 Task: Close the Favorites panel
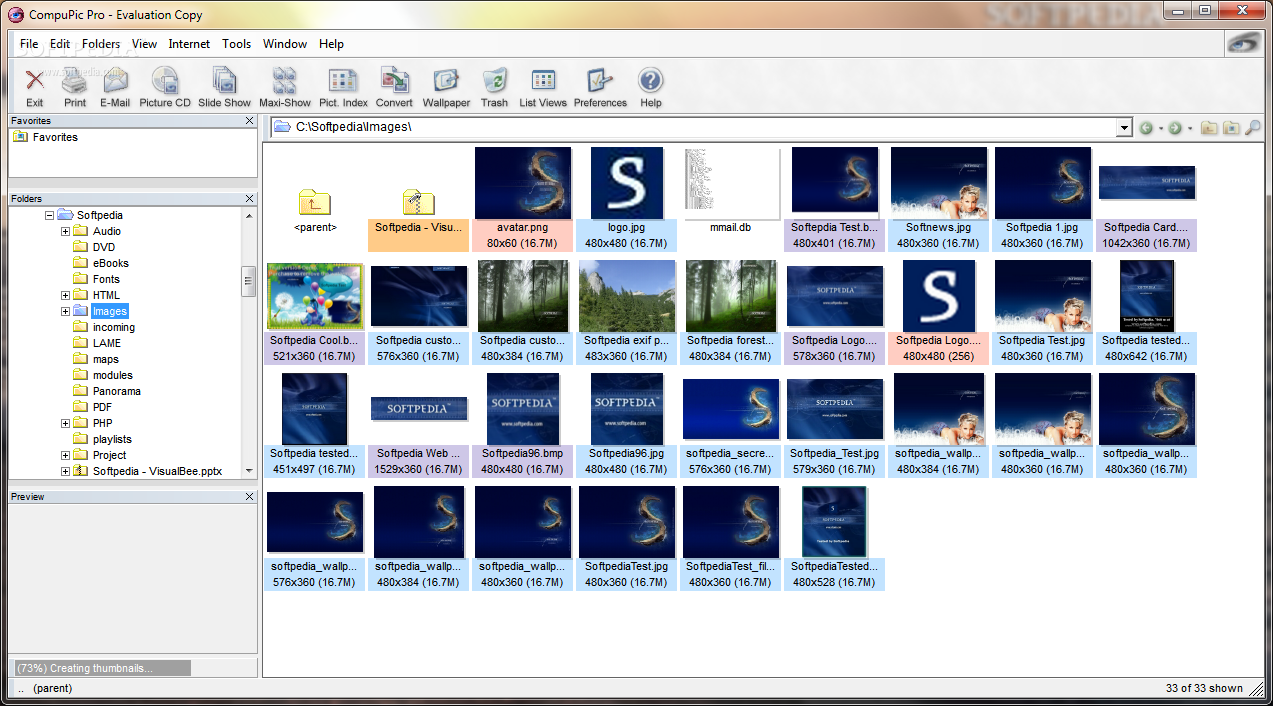250,121
